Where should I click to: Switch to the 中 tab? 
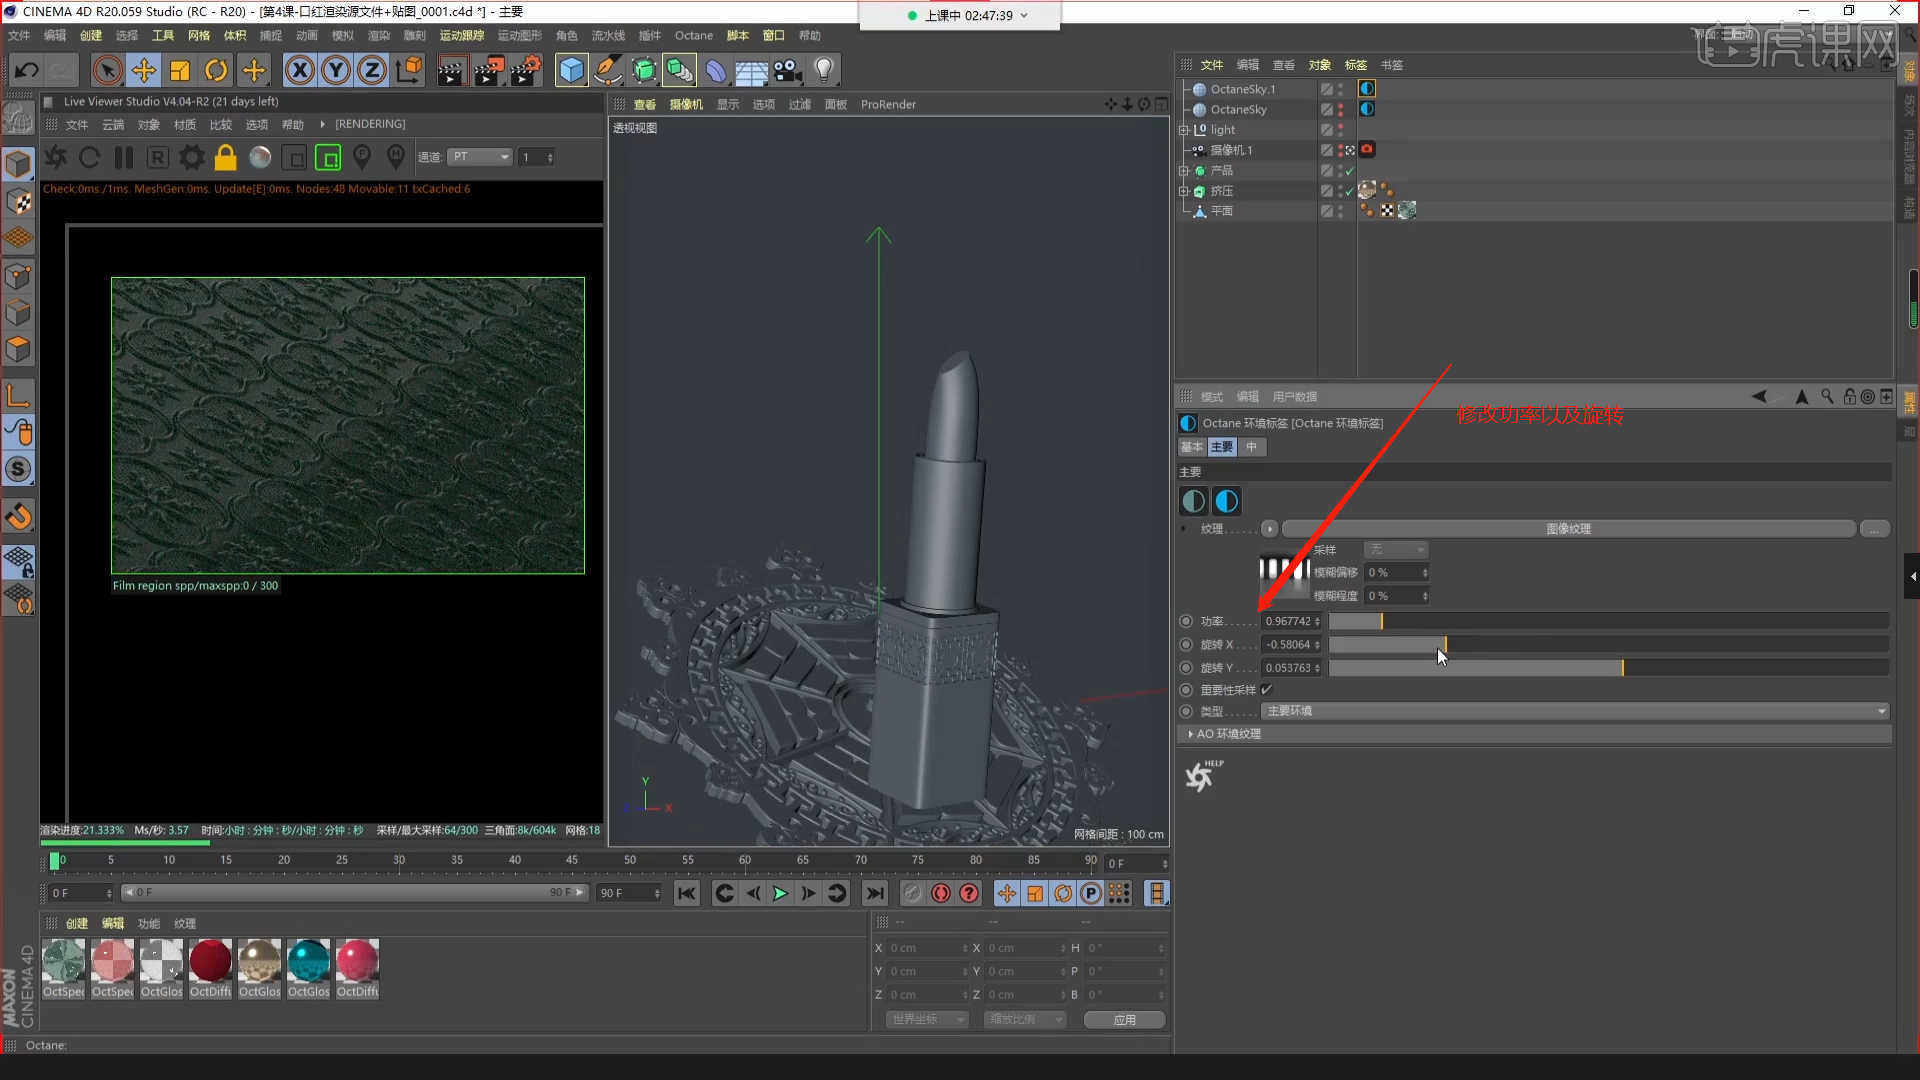[1251, 447]
